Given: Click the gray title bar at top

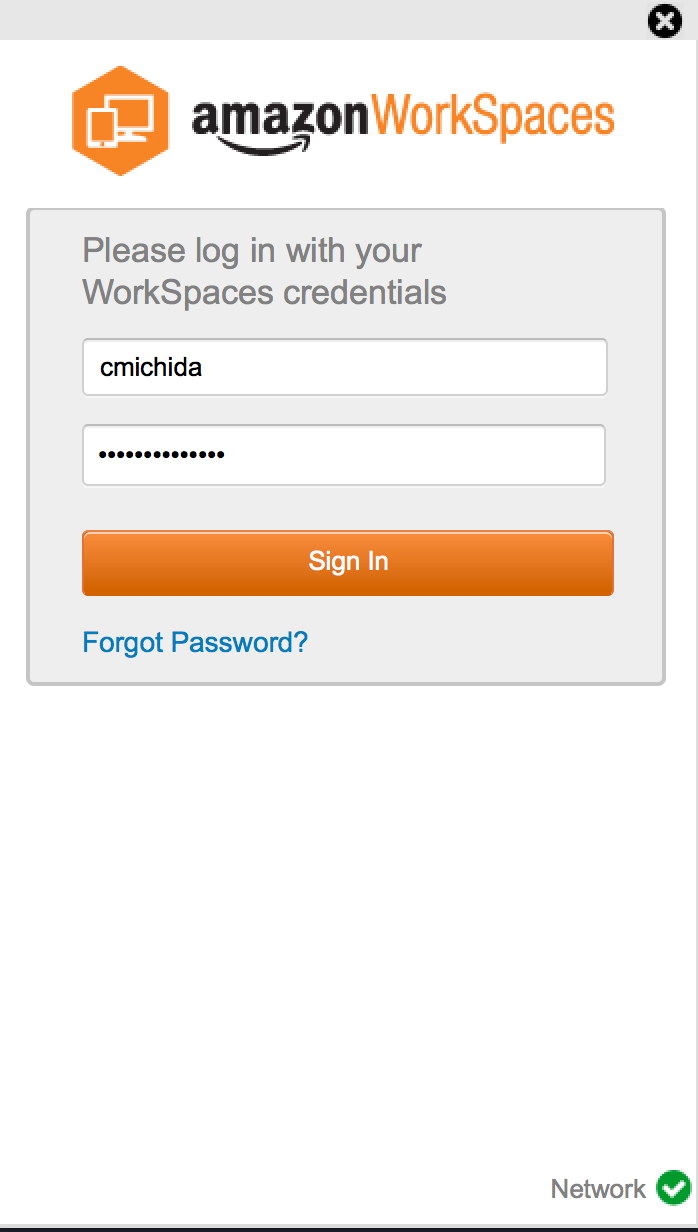Looking at the screenshot, I should [x=320, y=20].
